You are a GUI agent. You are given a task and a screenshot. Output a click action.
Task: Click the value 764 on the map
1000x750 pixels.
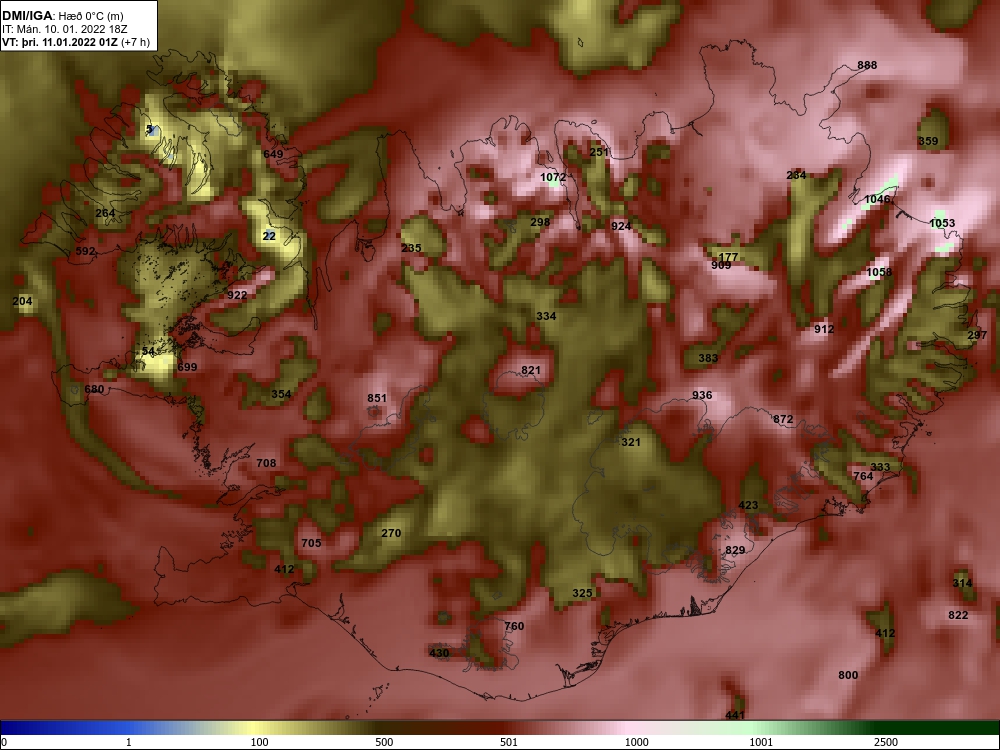[863, 476]
